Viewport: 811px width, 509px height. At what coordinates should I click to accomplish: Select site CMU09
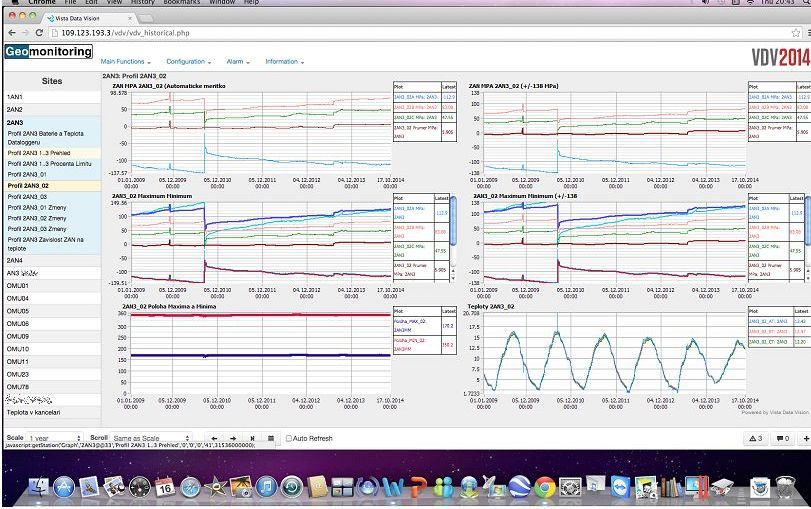pos(52,336)
